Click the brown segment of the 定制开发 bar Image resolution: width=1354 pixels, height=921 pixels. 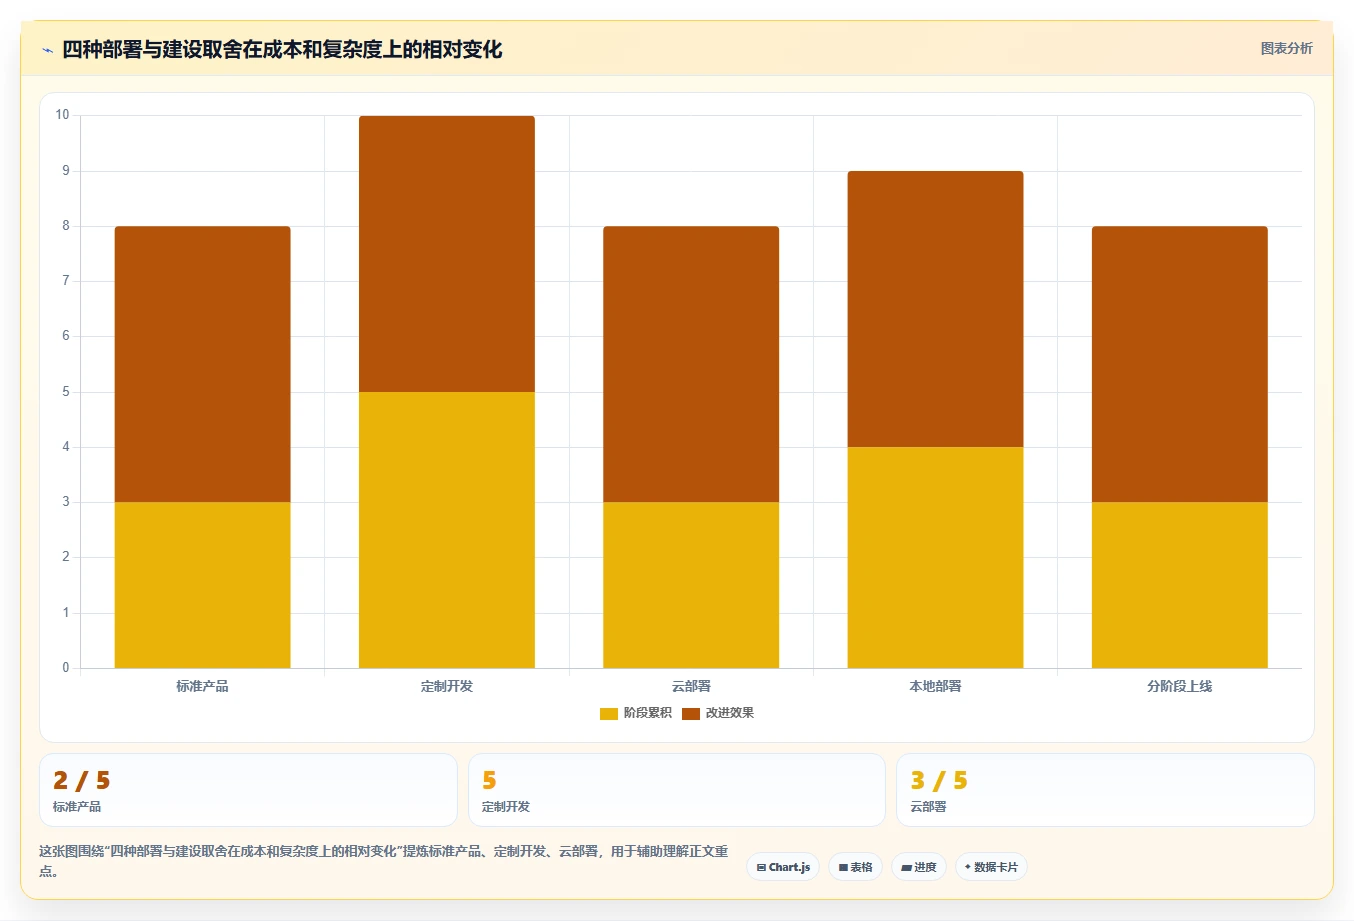[447, 254]
